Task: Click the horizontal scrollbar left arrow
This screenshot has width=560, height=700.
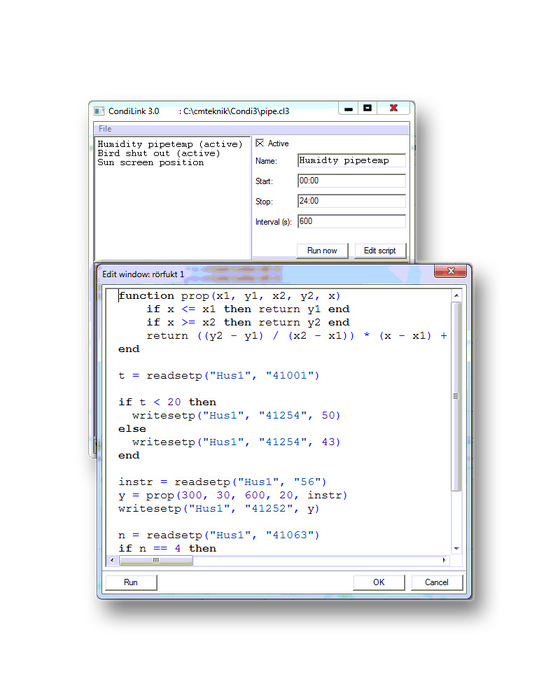Action: pyautogui.click(x=112, y=560)
